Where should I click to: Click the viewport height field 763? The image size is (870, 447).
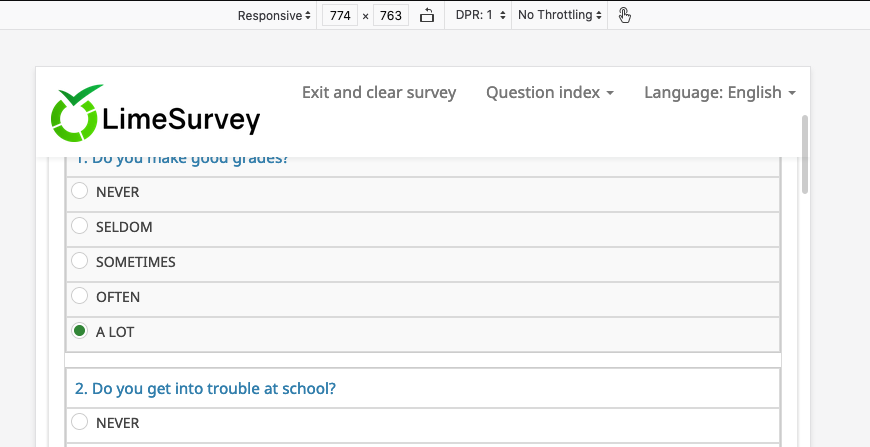click(x=391, y=16)
